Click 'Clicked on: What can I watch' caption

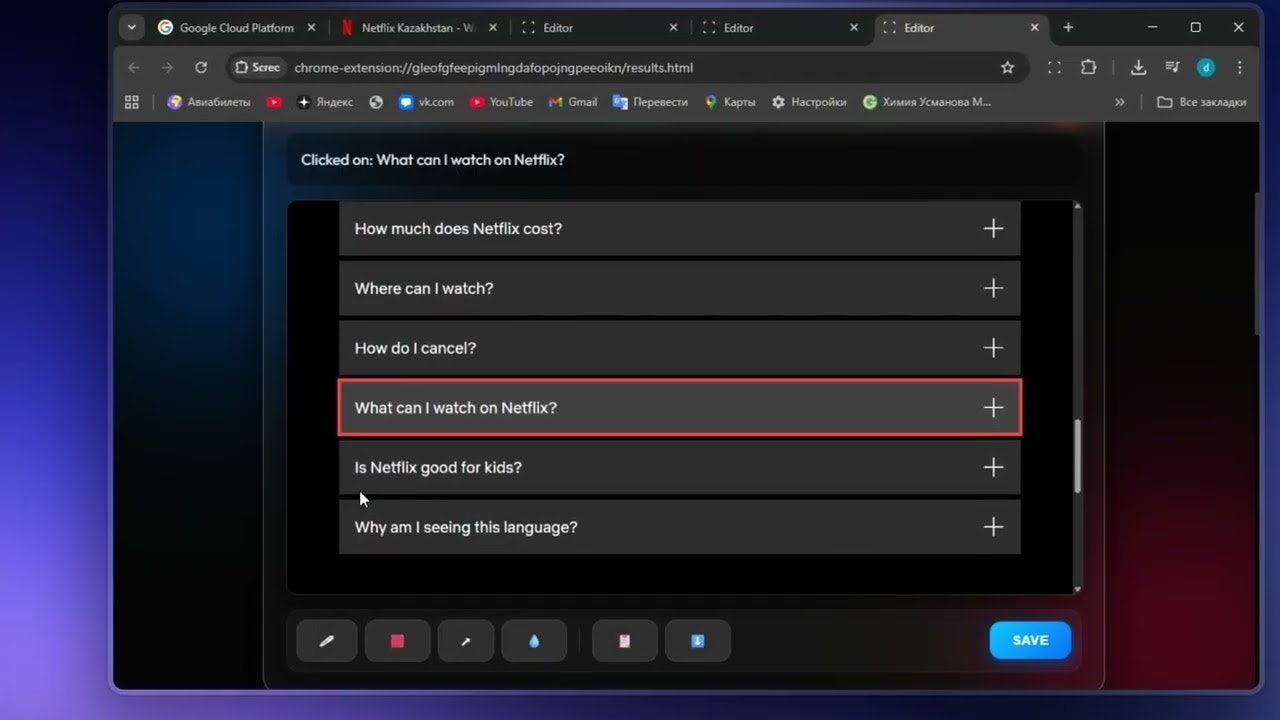pos(433,160)
